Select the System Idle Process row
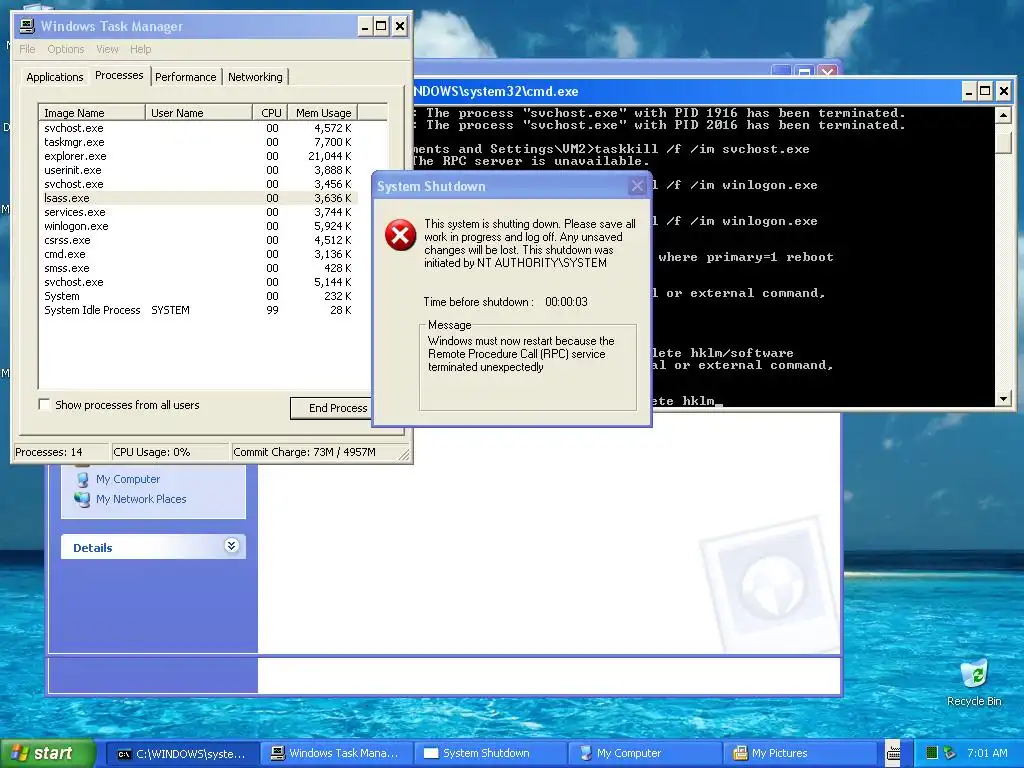1024x768 pixels. pos(199,310)
